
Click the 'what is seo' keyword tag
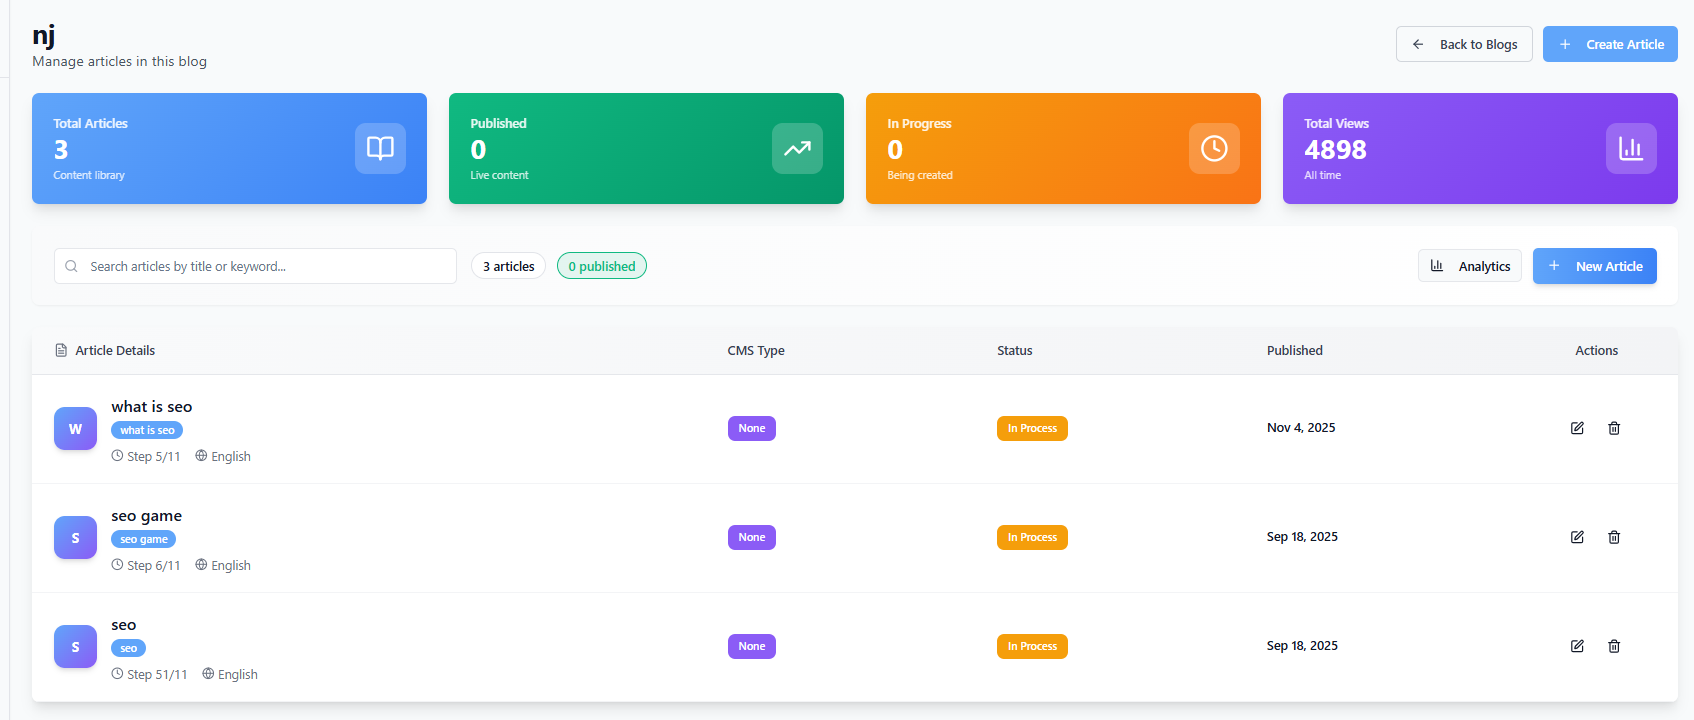(147, 430)
